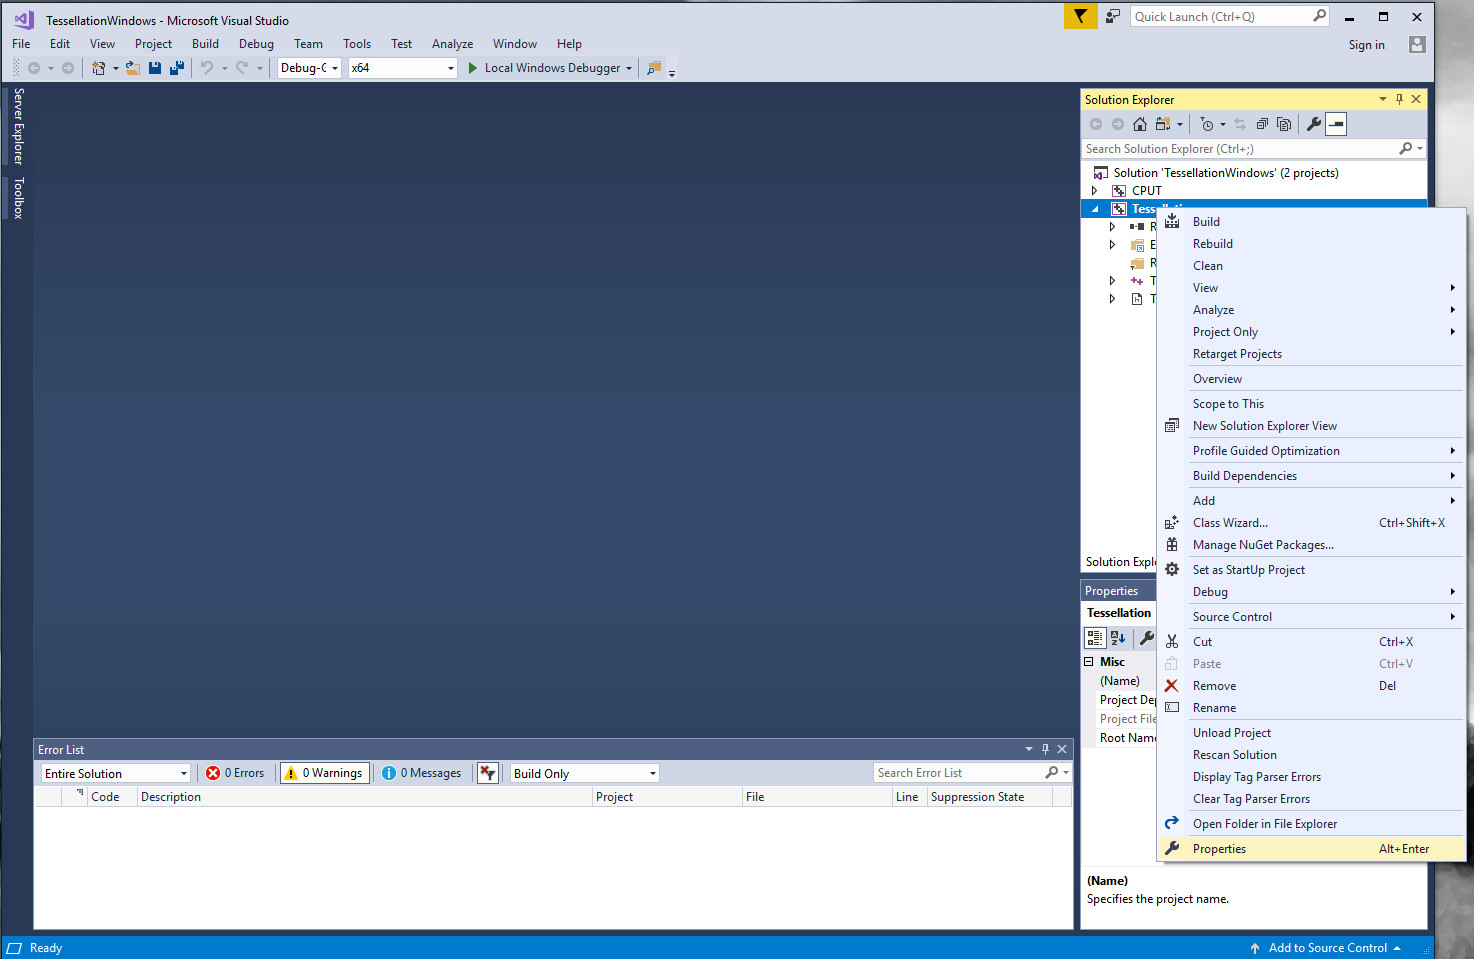
Task: Open the notifications flag icon
Action: pyautogui.click(x=1080, y=16)
